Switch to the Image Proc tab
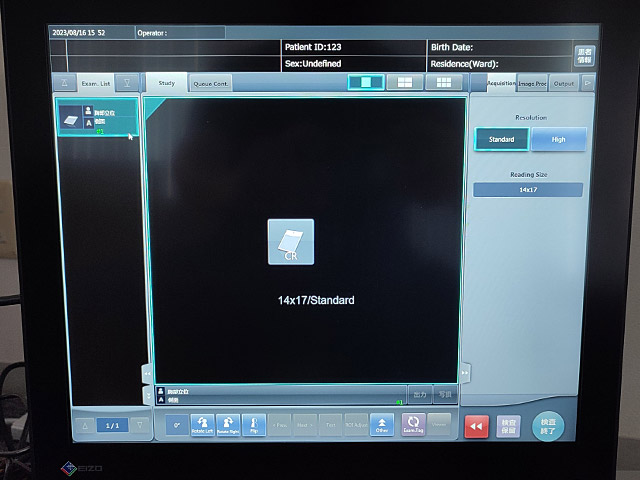This screenshot has height=480, width=640. tap(532, 83)
